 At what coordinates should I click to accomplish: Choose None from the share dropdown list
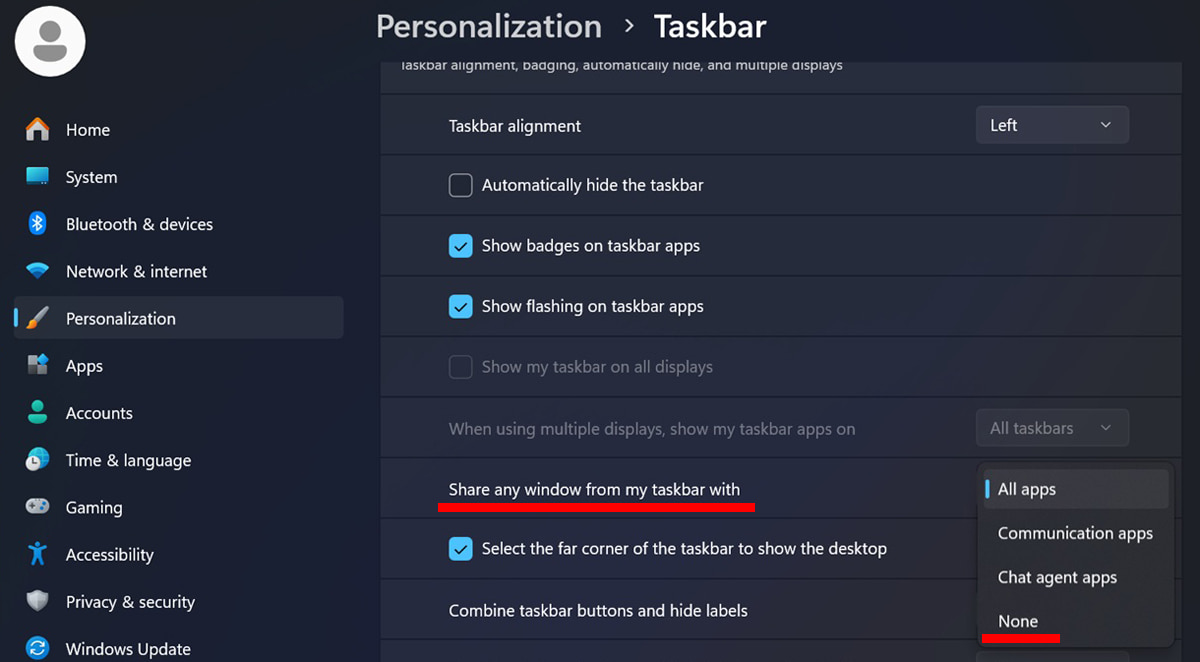click(1018, 621)
